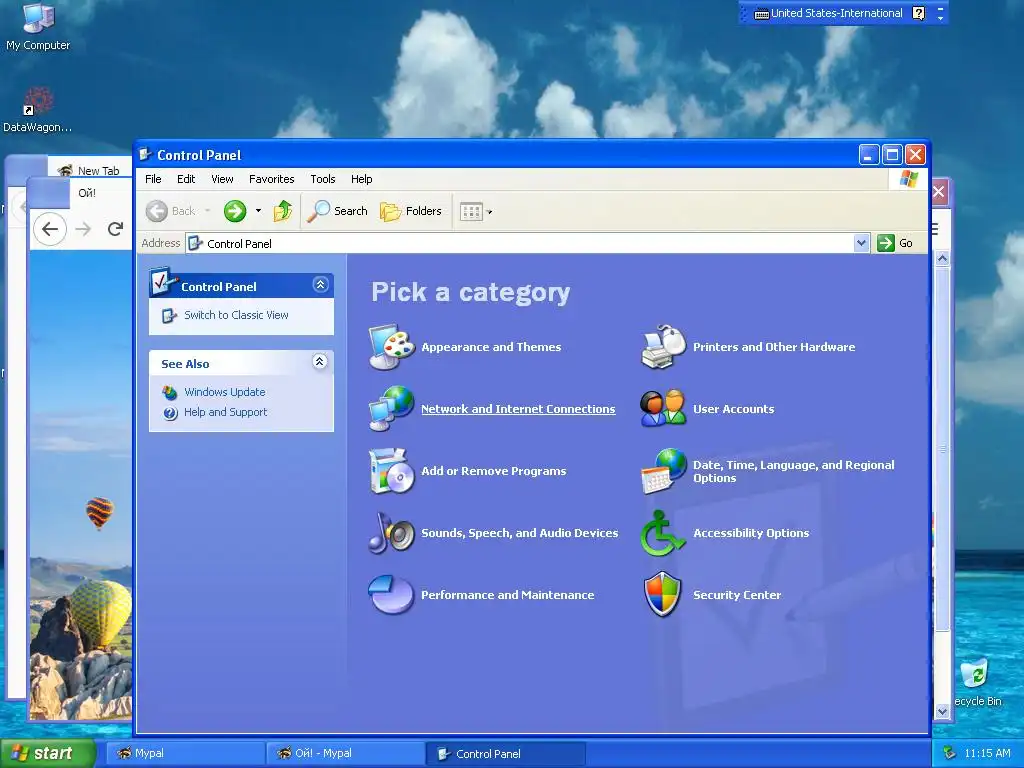Click the Windows Update icon in See Also

[x=170, y=392]
